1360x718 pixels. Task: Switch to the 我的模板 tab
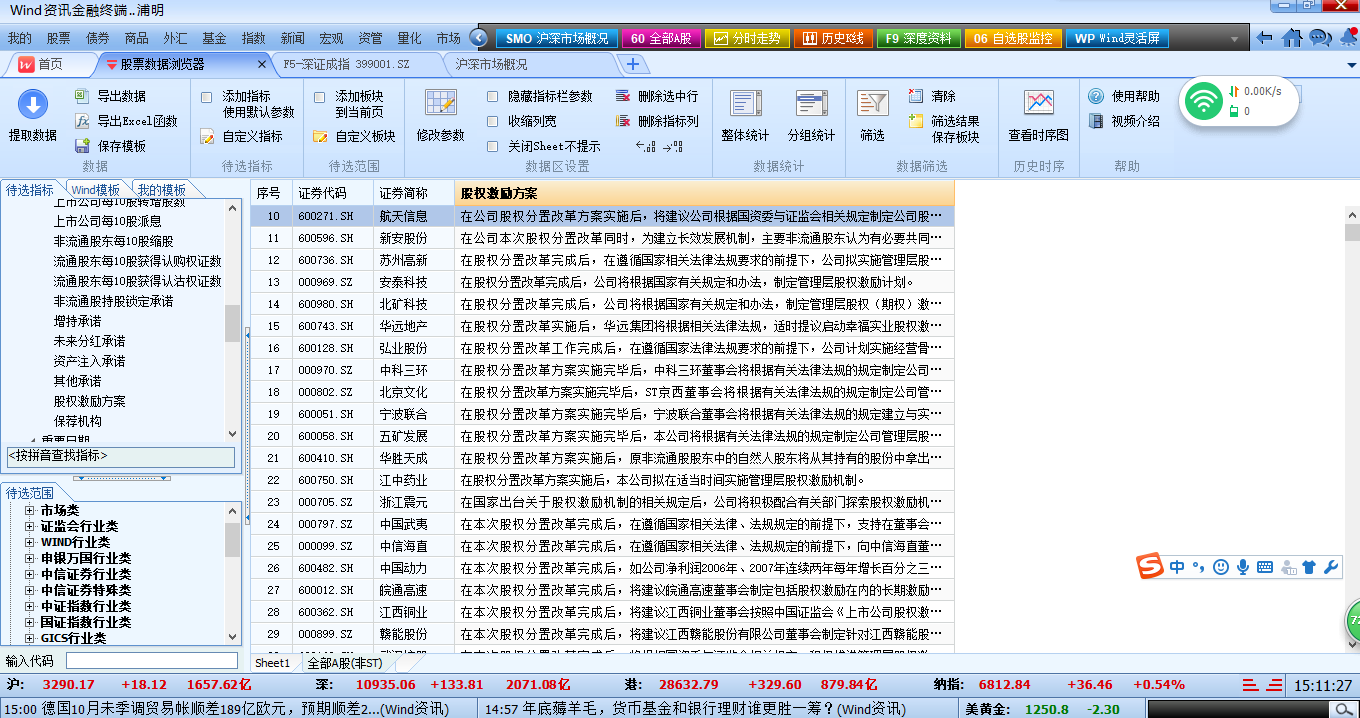(x=161, y=190)
